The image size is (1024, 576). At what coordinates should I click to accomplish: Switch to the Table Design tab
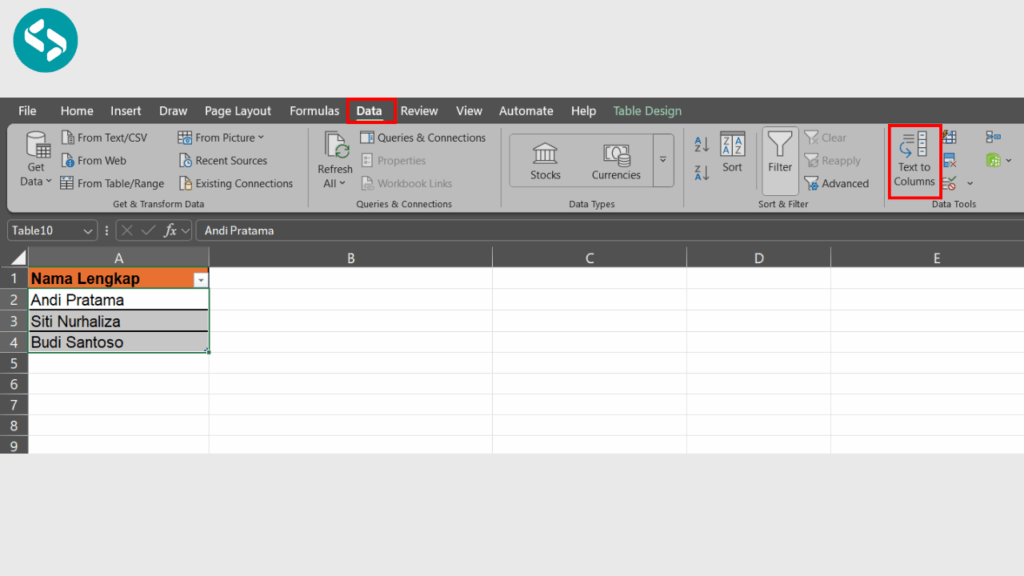click(x=646, y=110)
